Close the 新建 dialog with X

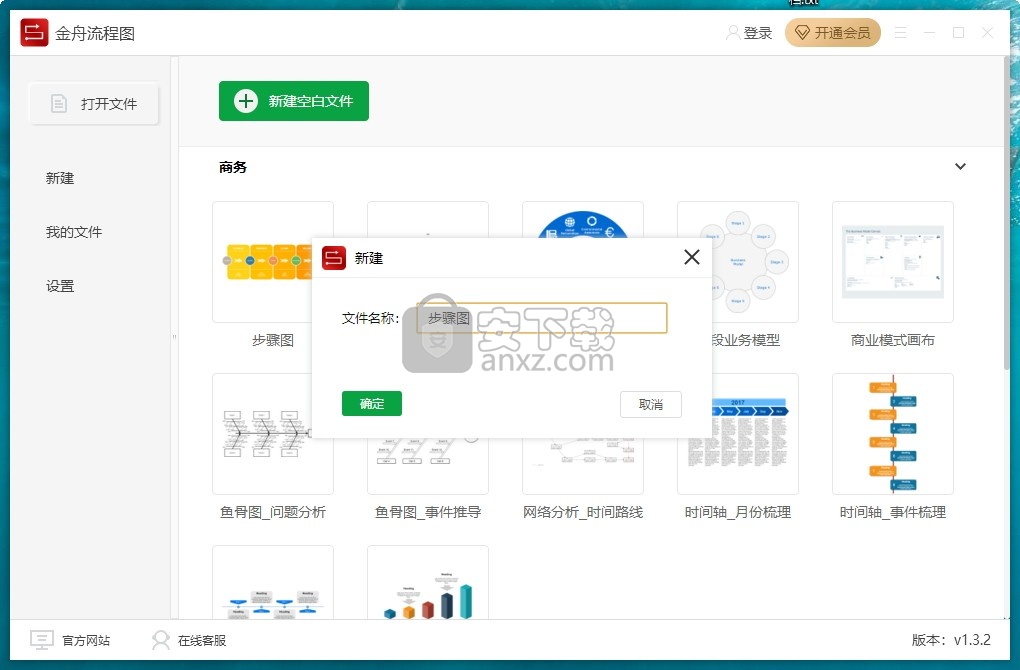(691, 257)
